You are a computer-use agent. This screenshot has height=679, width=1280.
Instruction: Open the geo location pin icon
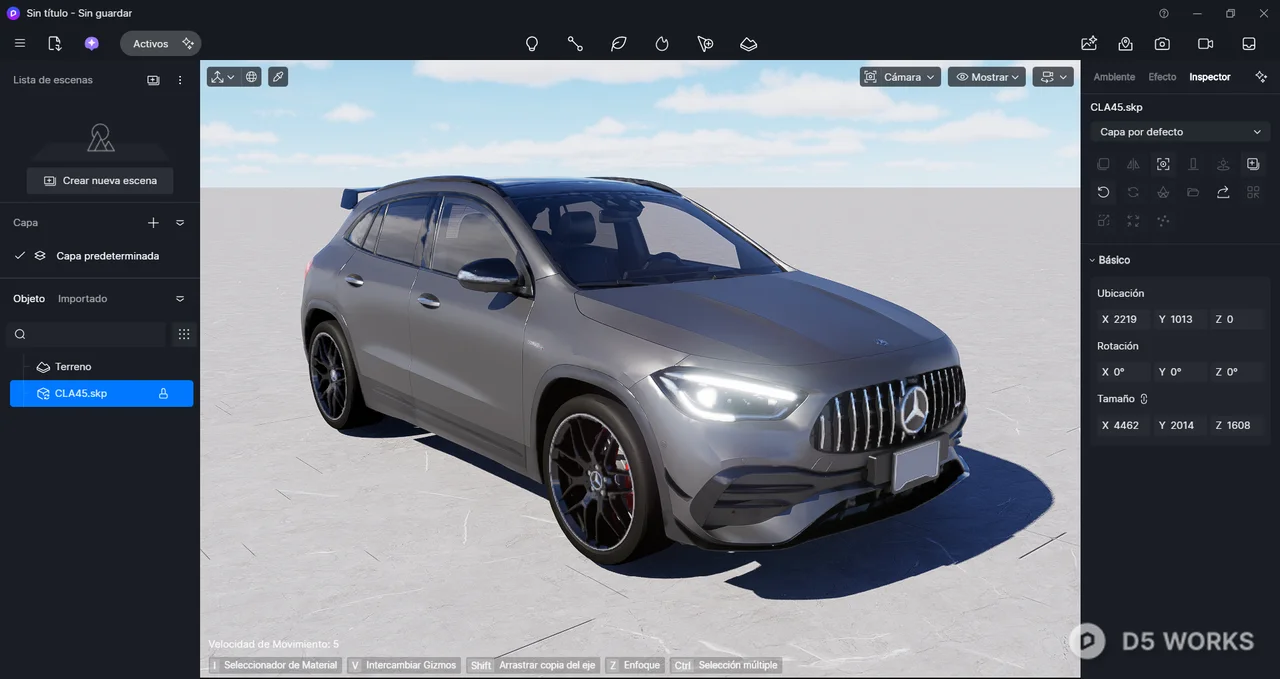point(1126,44)
